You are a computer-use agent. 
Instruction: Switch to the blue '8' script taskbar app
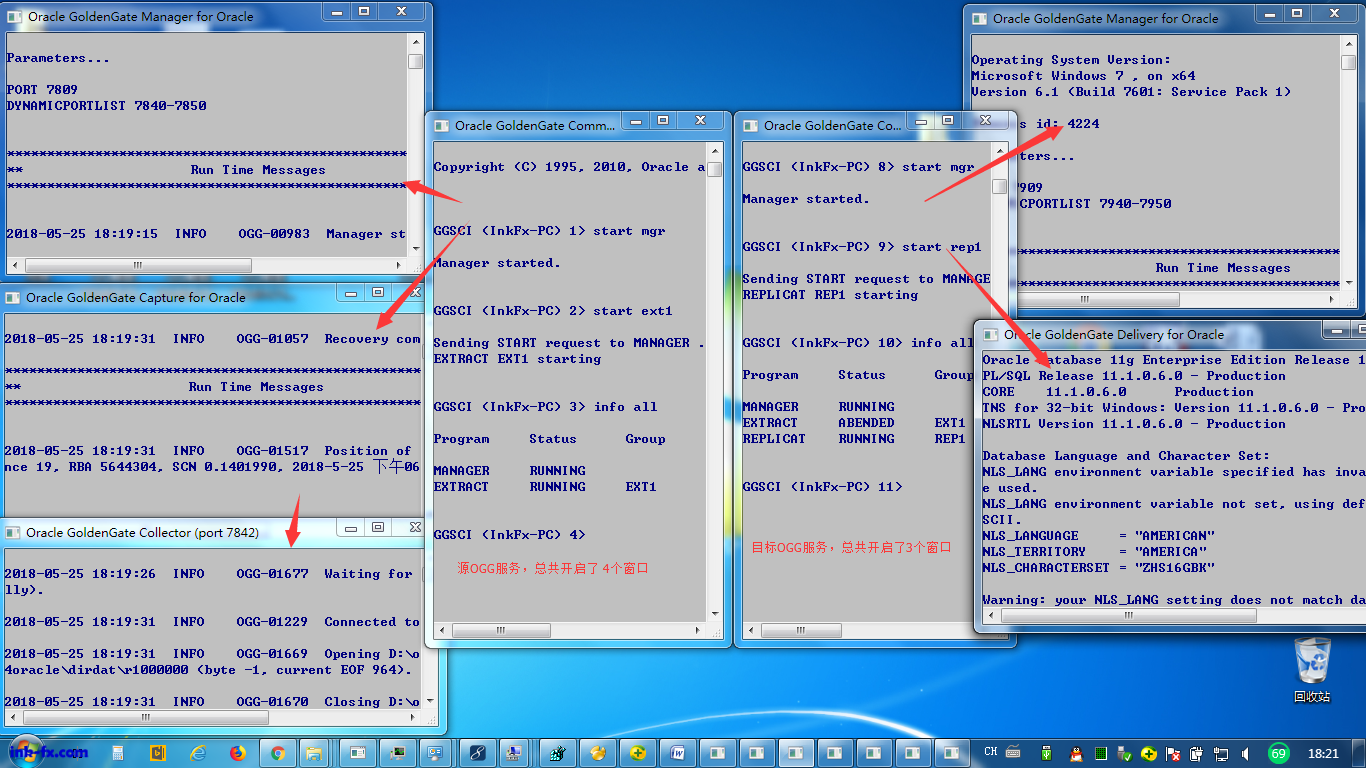tap(477, 753)
